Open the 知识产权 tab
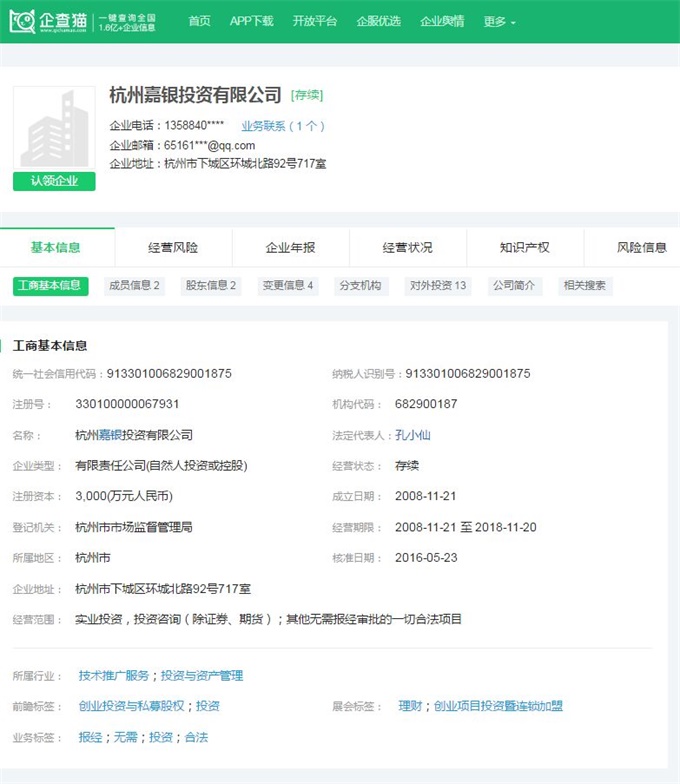 pos(524,248)
